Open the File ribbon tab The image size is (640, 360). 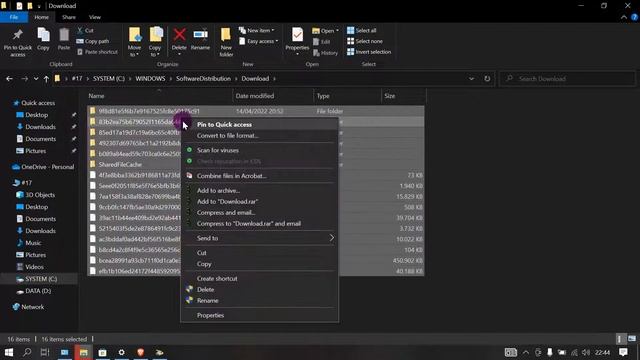(14, 17)
